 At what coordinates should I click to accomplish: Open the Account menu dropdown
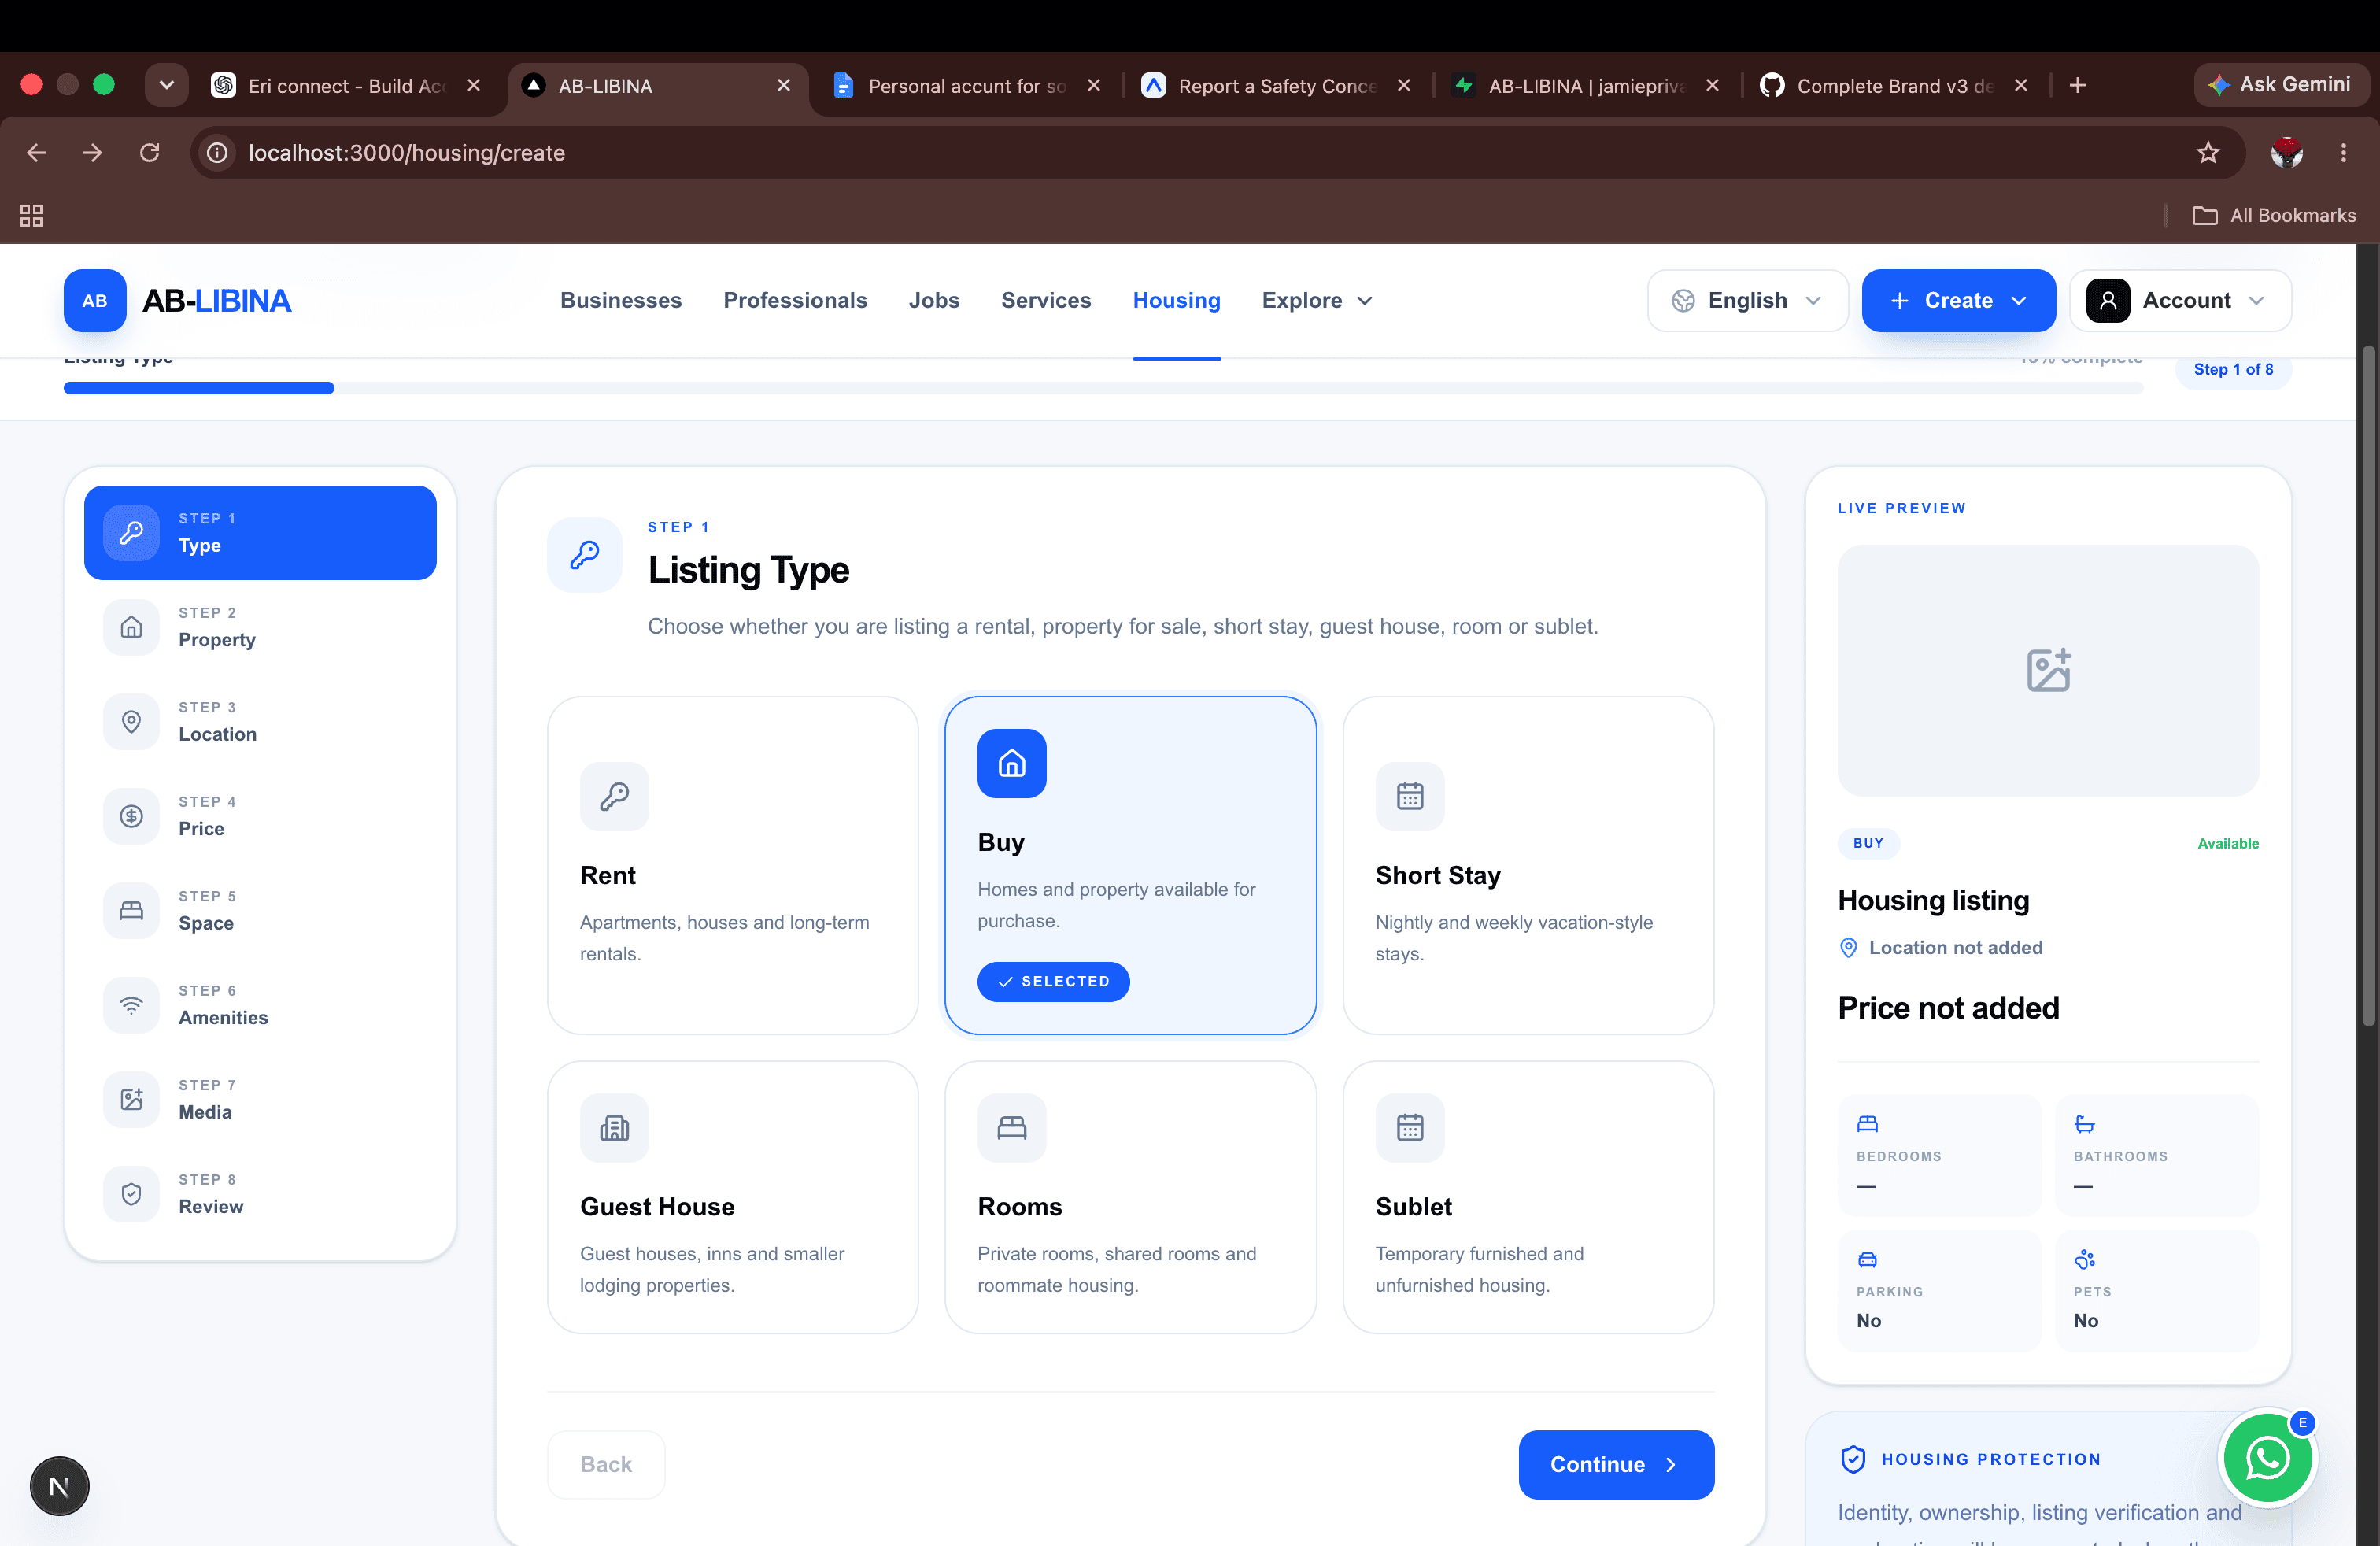(x=2180, y=300)
